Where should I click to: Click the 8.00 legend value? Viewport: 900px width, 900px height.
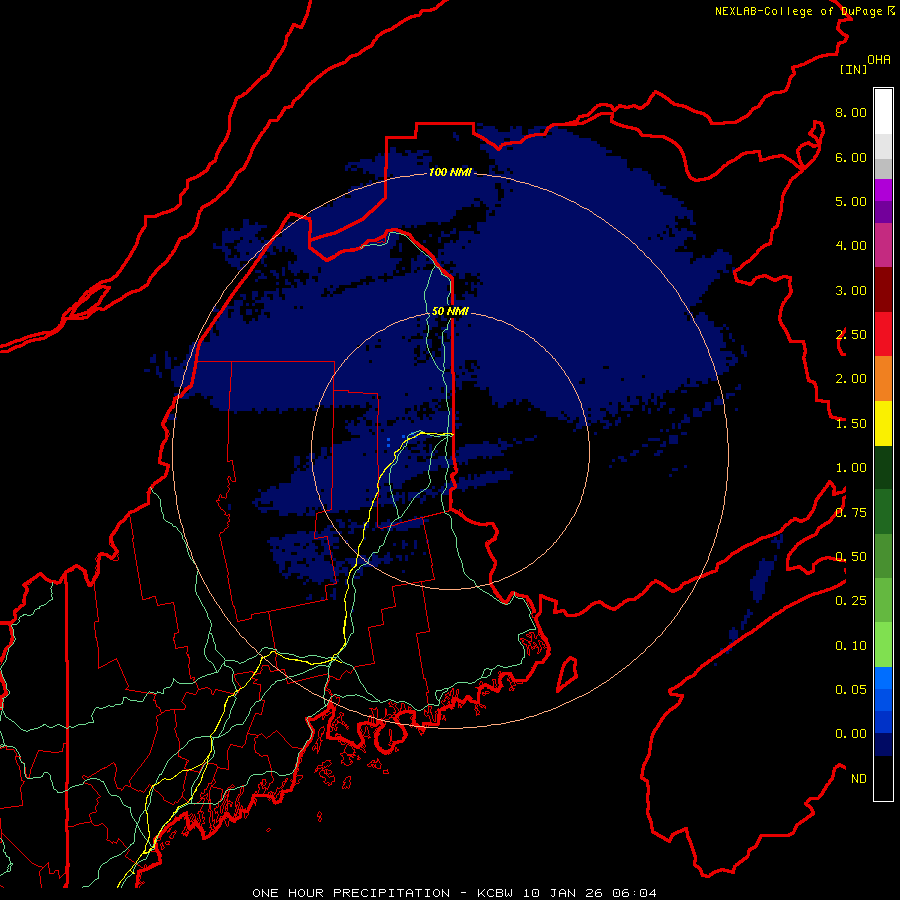click(x=851, y=112)
